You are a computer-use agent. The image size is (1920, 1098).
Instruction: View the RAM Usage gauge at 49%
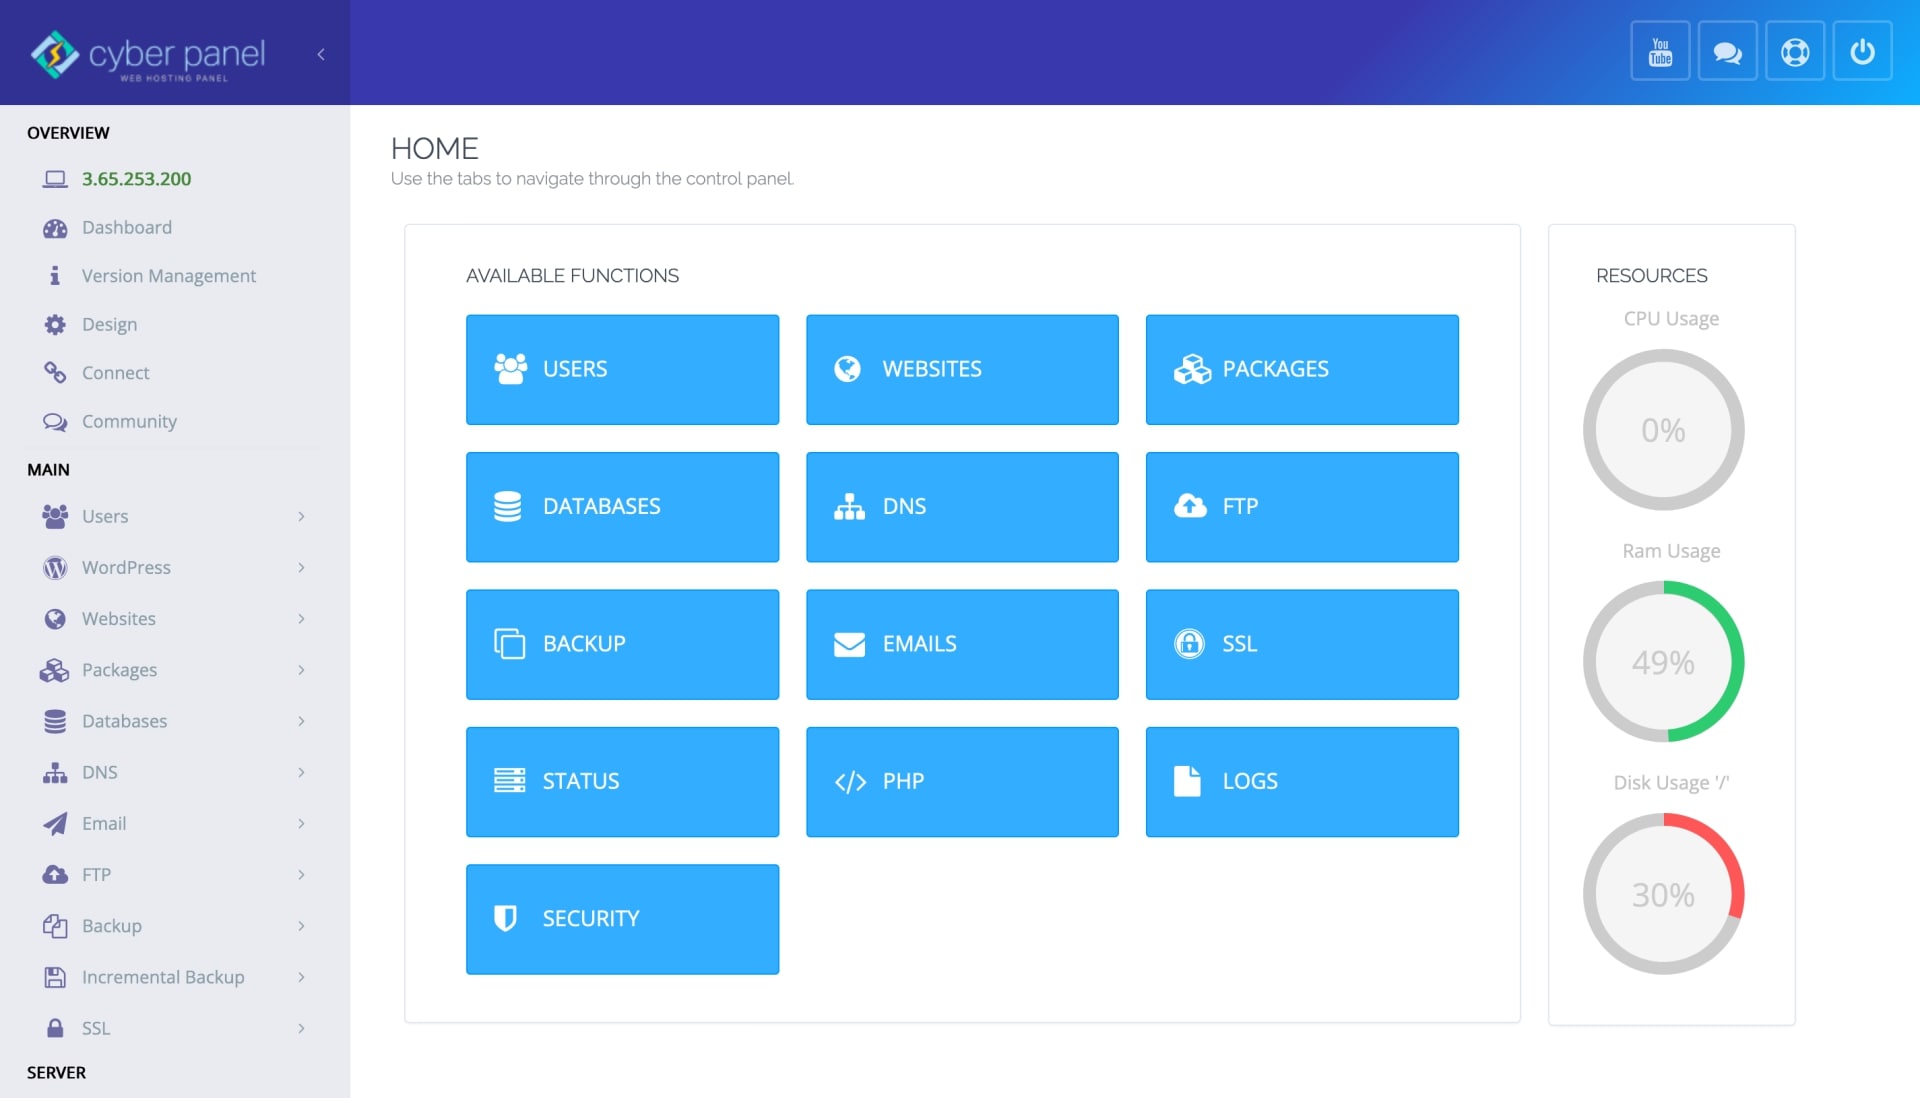[x=1664, y=662]
